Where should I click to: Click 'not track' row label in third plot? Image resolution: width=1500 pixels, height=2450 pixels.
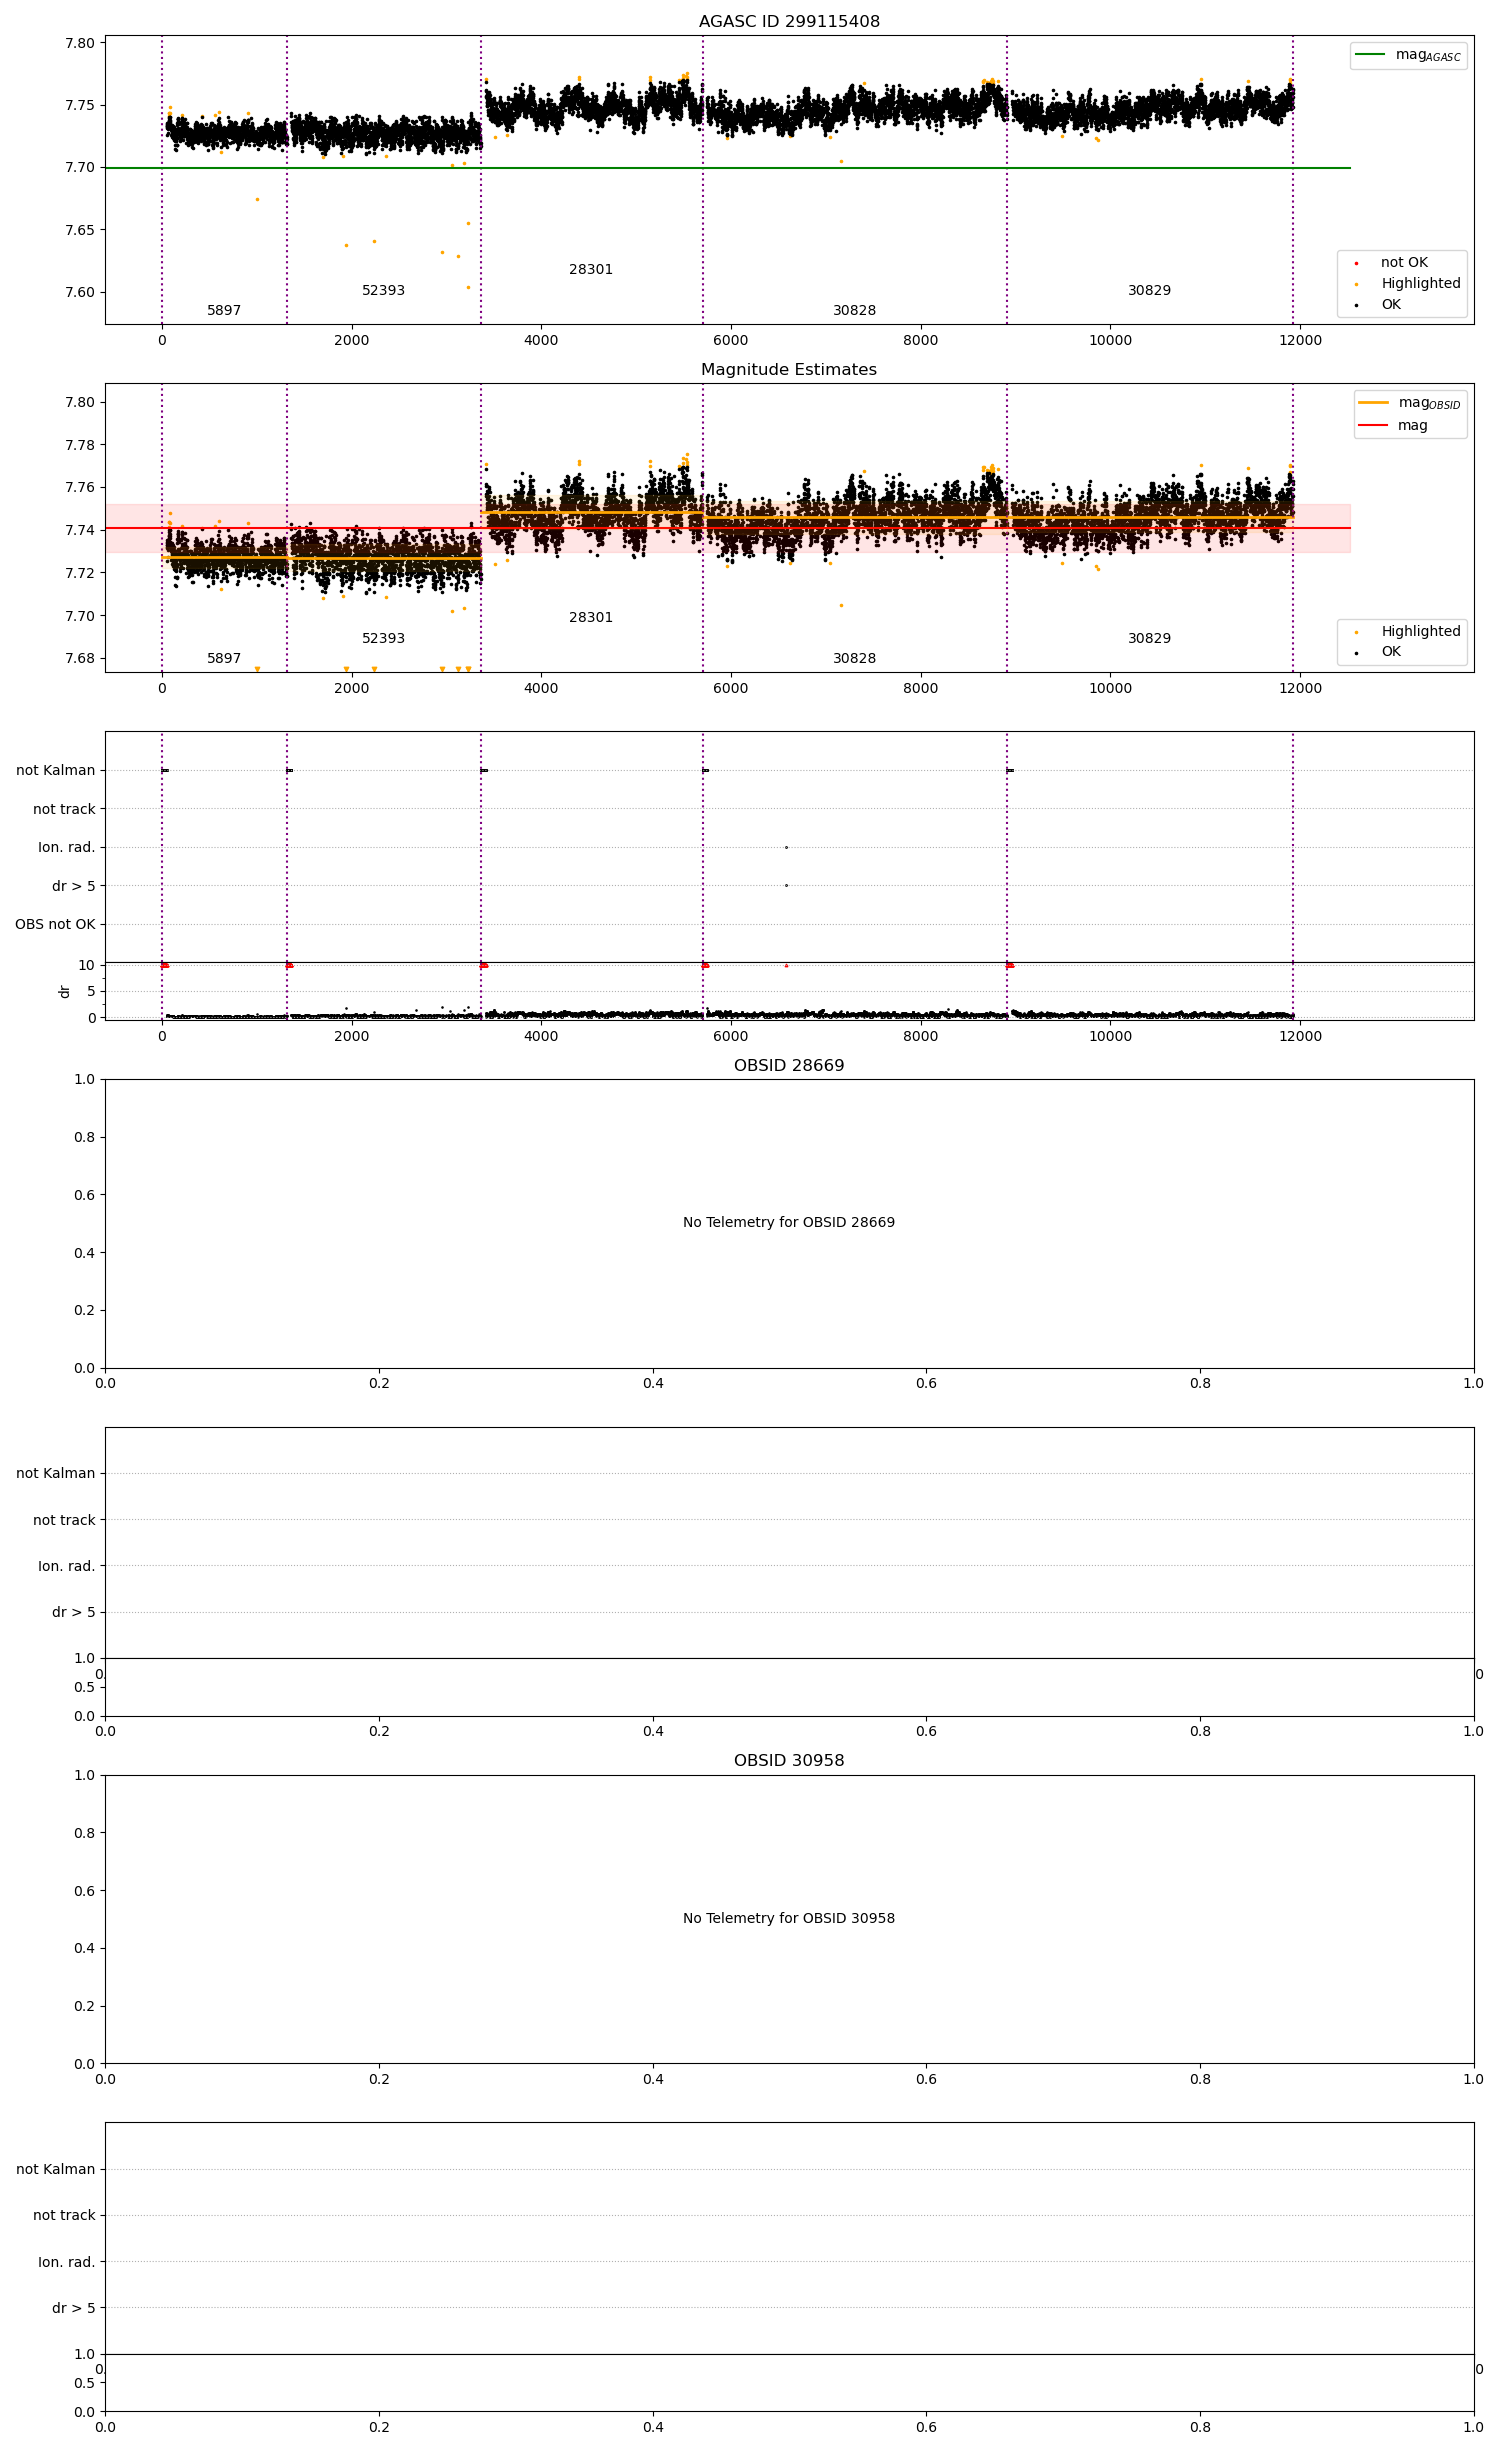[64, 810]
